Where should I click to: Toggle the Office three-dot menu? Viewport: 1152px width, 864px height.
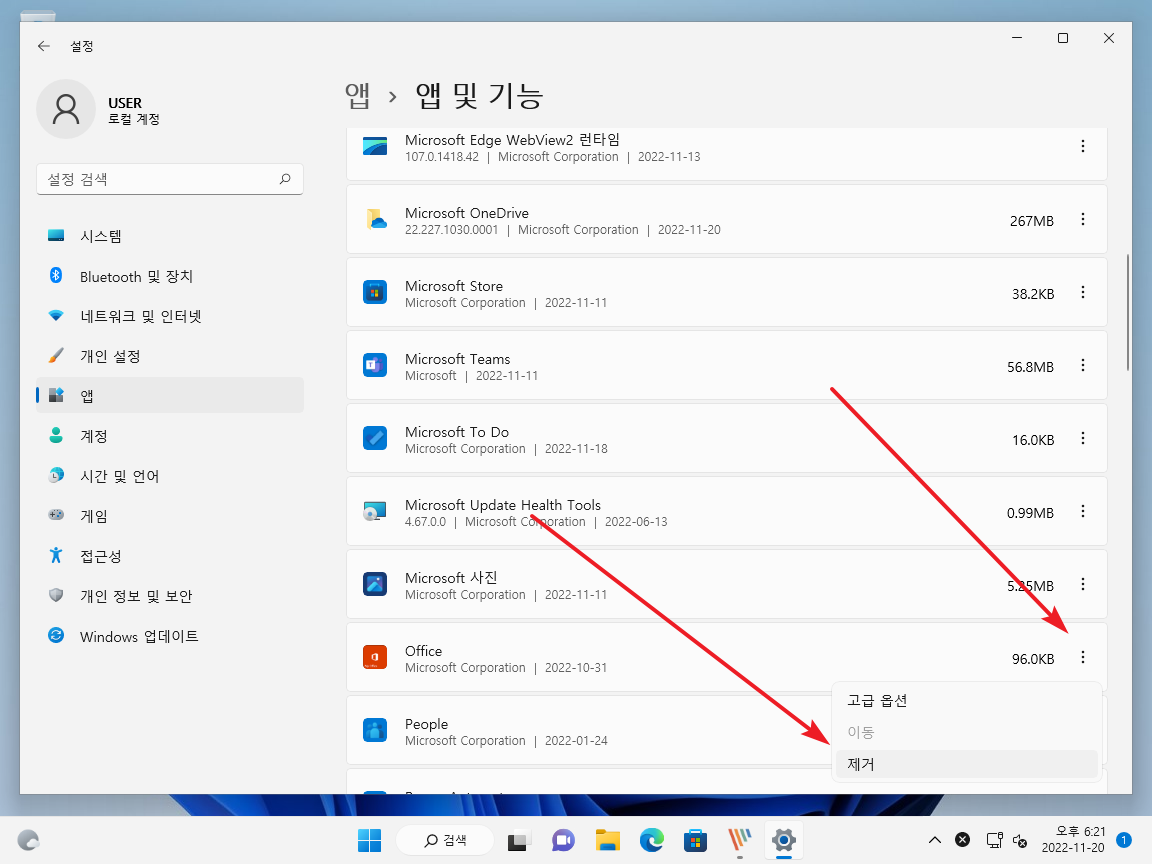(1082, 658)
